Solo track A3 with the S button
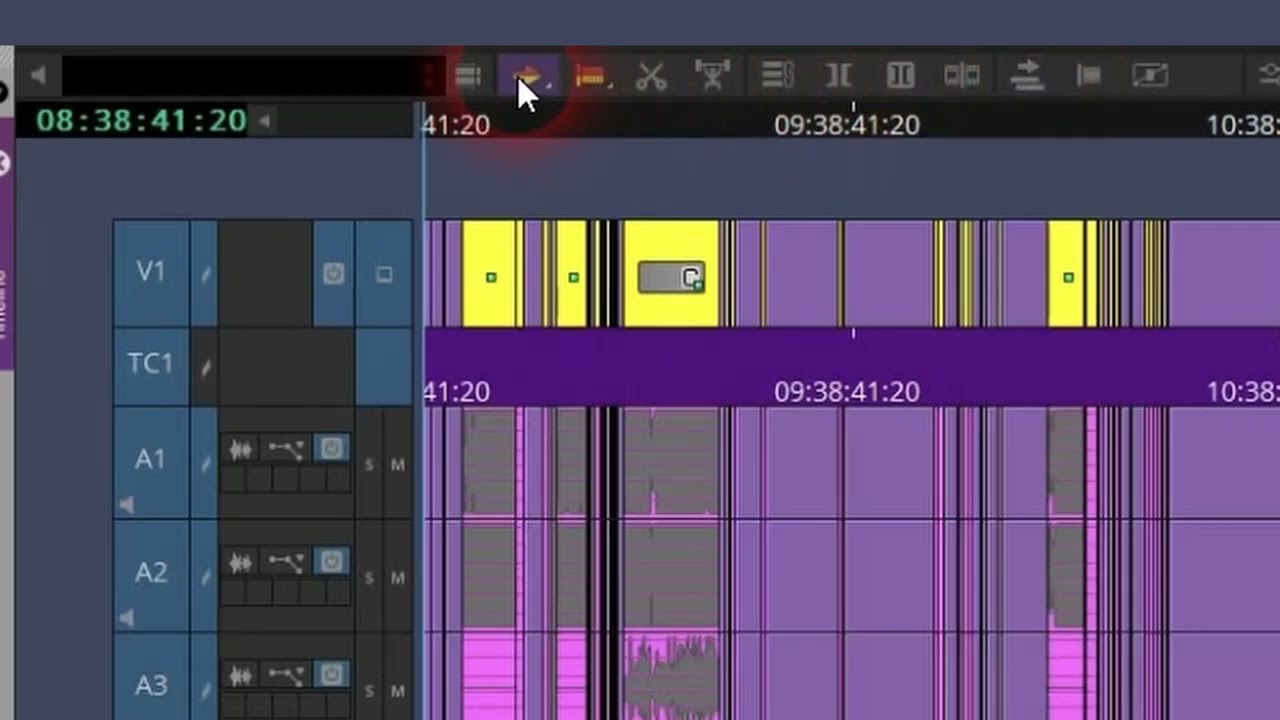 tap(369, 691)
